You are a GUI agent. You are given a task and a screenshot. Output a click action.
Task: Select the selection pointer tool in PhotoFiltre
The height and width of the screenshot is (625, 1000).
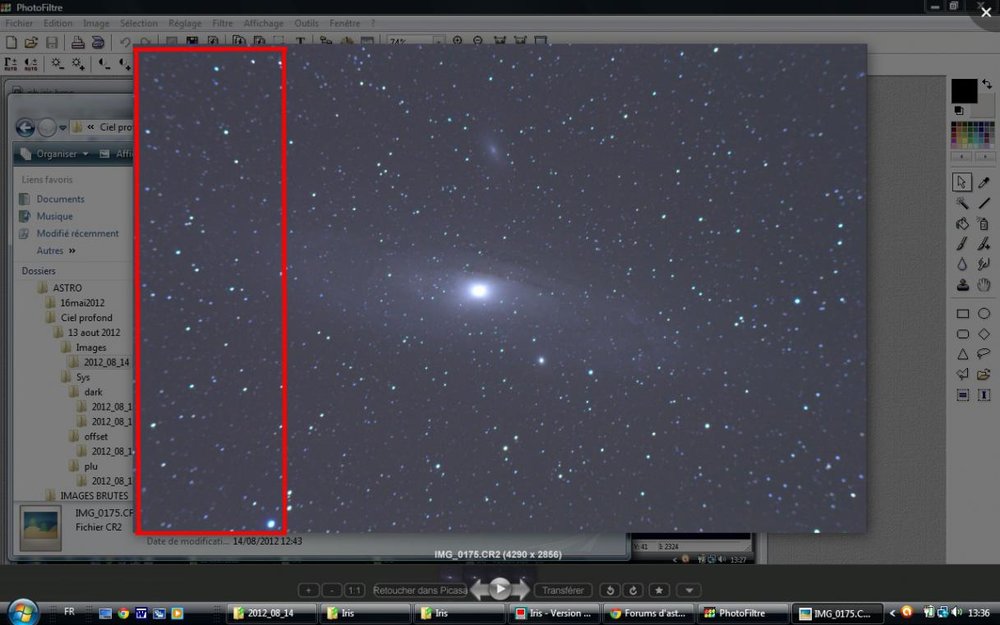coord(962,182)
